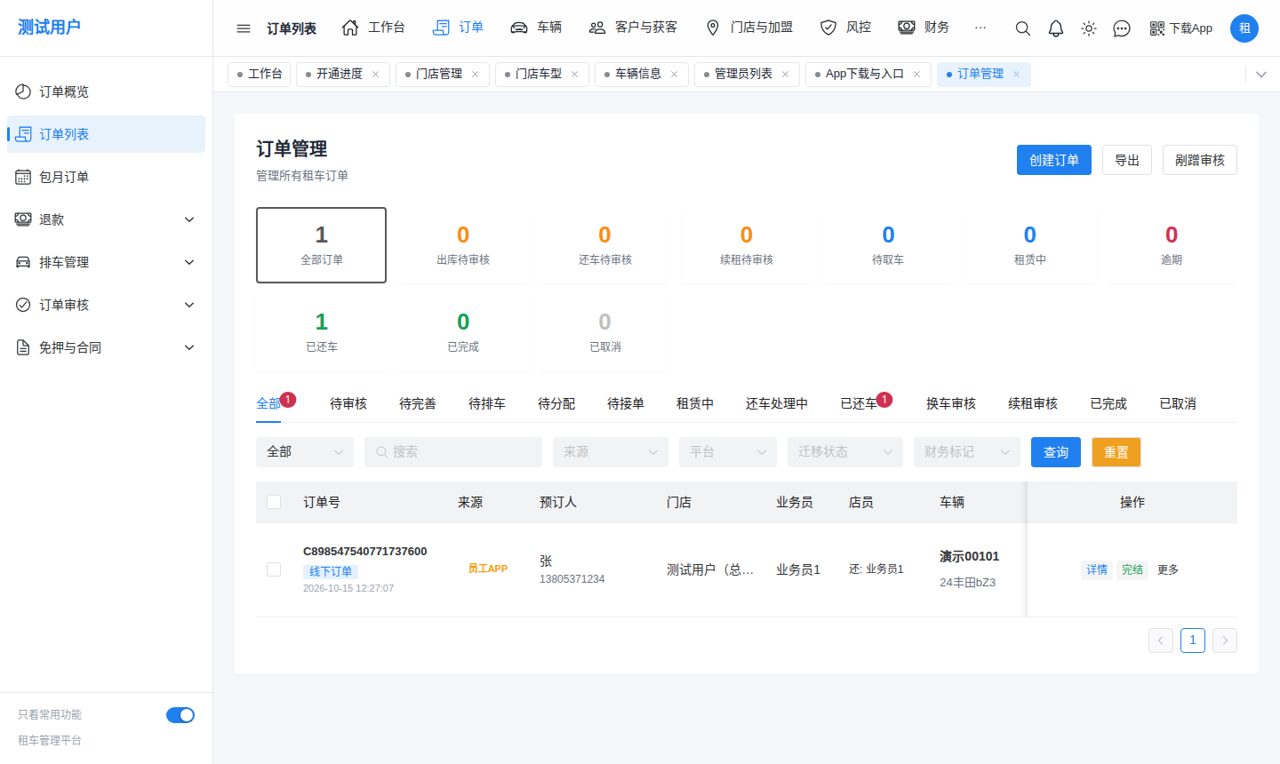The image size is (1280, 764).
Task: Open 车辆 in the top navigation
Action: 535,28
